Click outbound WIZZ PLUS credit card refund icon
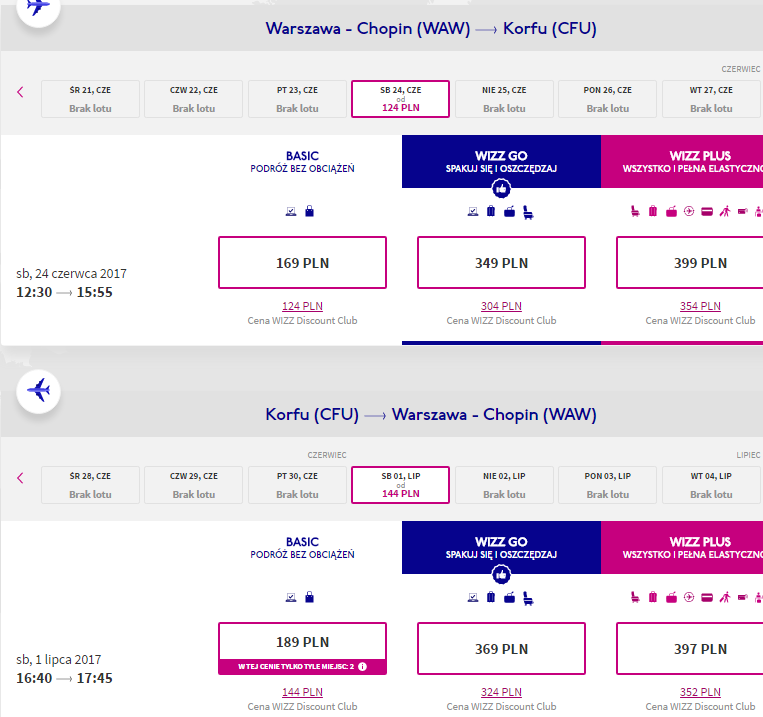The image size is (763, 717). click(707, 211)
